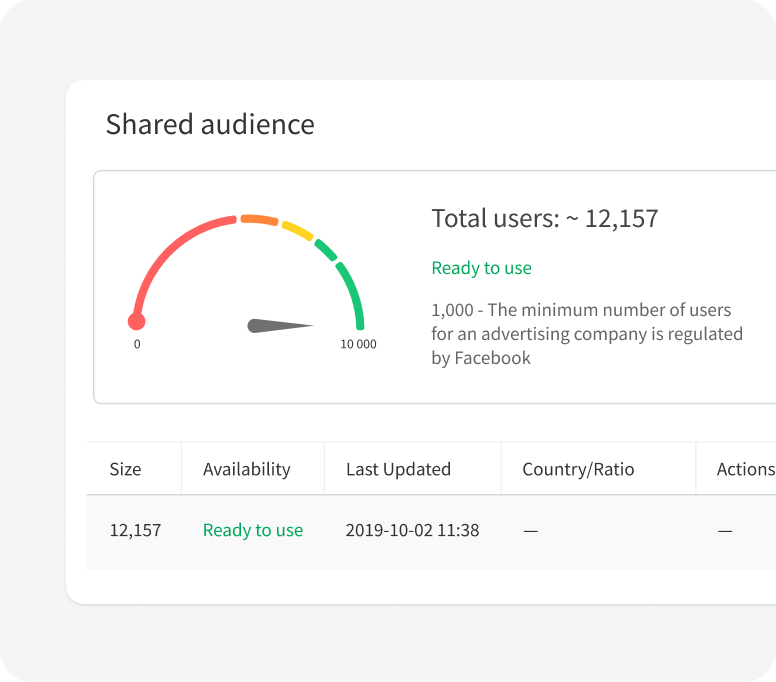
Task: Sort by the Size column header
Action: click(125, 469)
